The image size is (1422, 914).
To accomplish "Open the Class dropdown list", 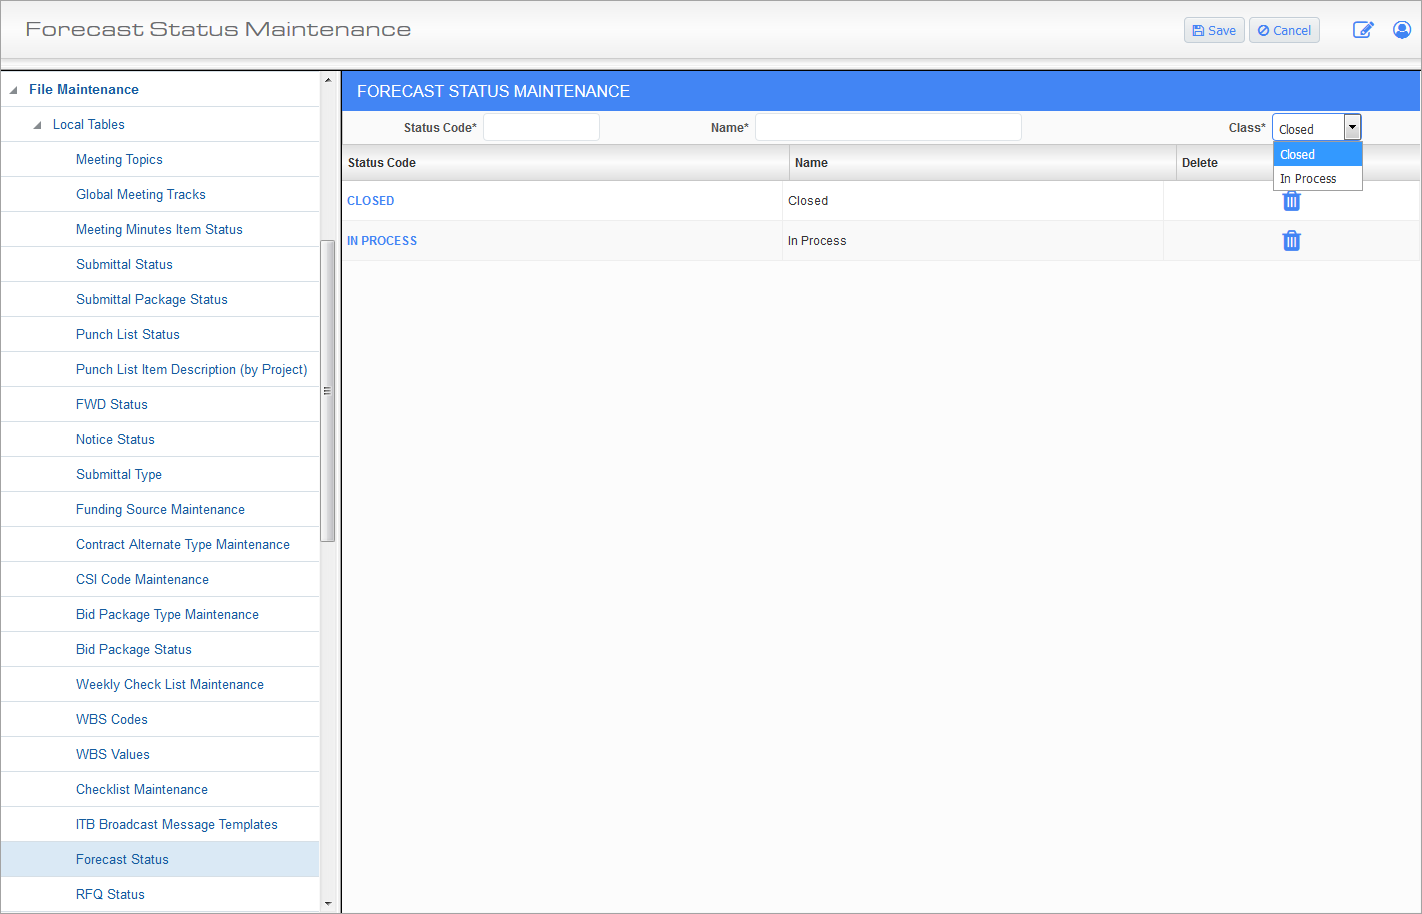I will 1352,127.
